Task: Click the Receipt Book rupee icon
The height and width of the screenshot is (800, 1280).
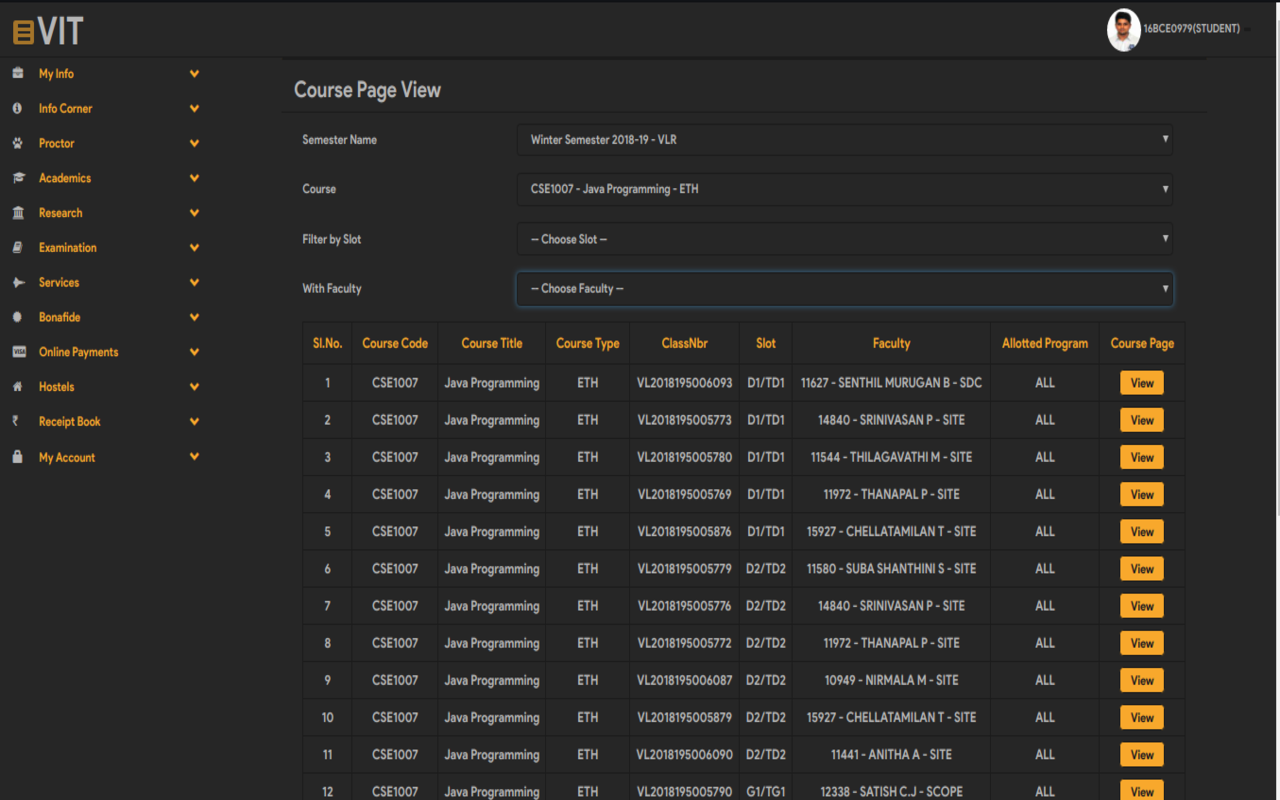Action: (15, 421)
